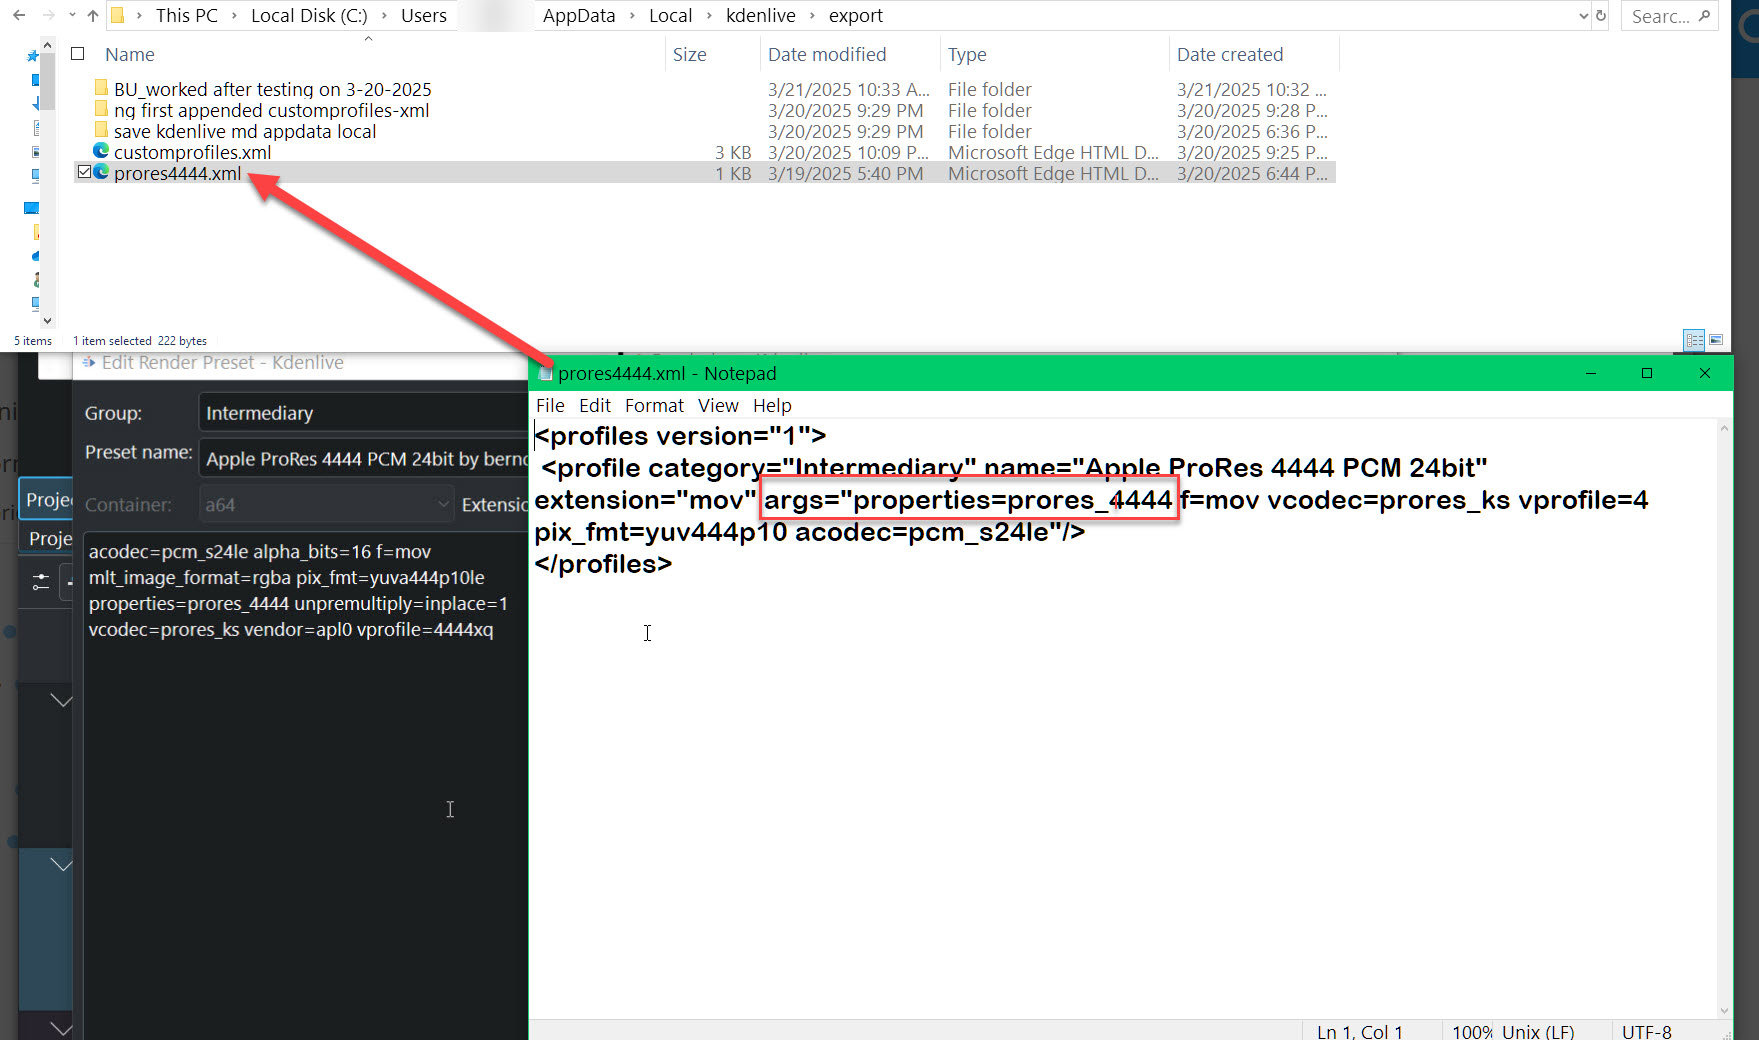The image size is (1759, 1040).
Task: Open the Container dropdown showing a64
Action: (326, 505)
